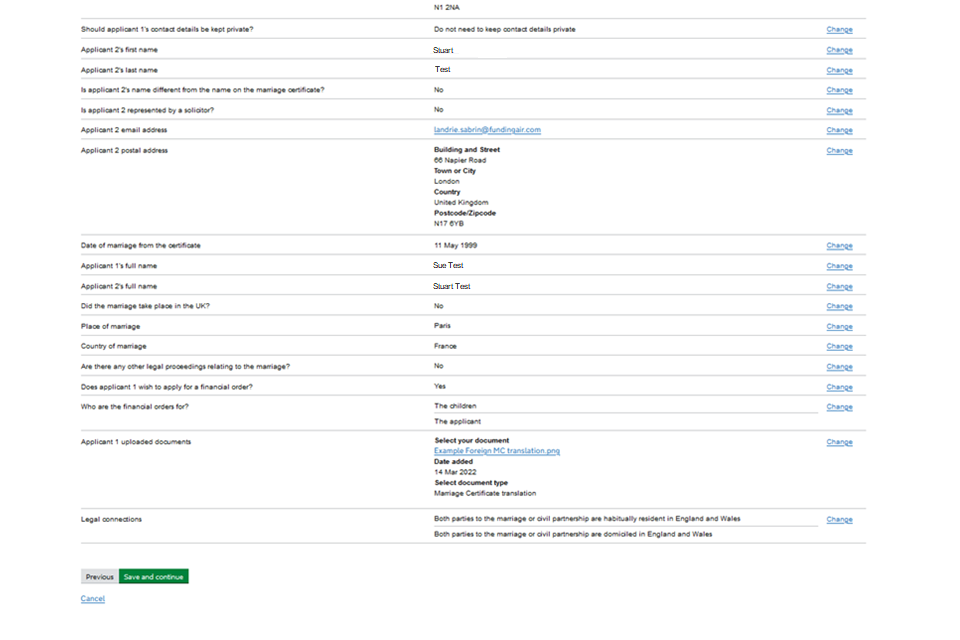Viewport: 960px width, 640px height.
Task: Change Applicant 2 email address
Action: 839,130
